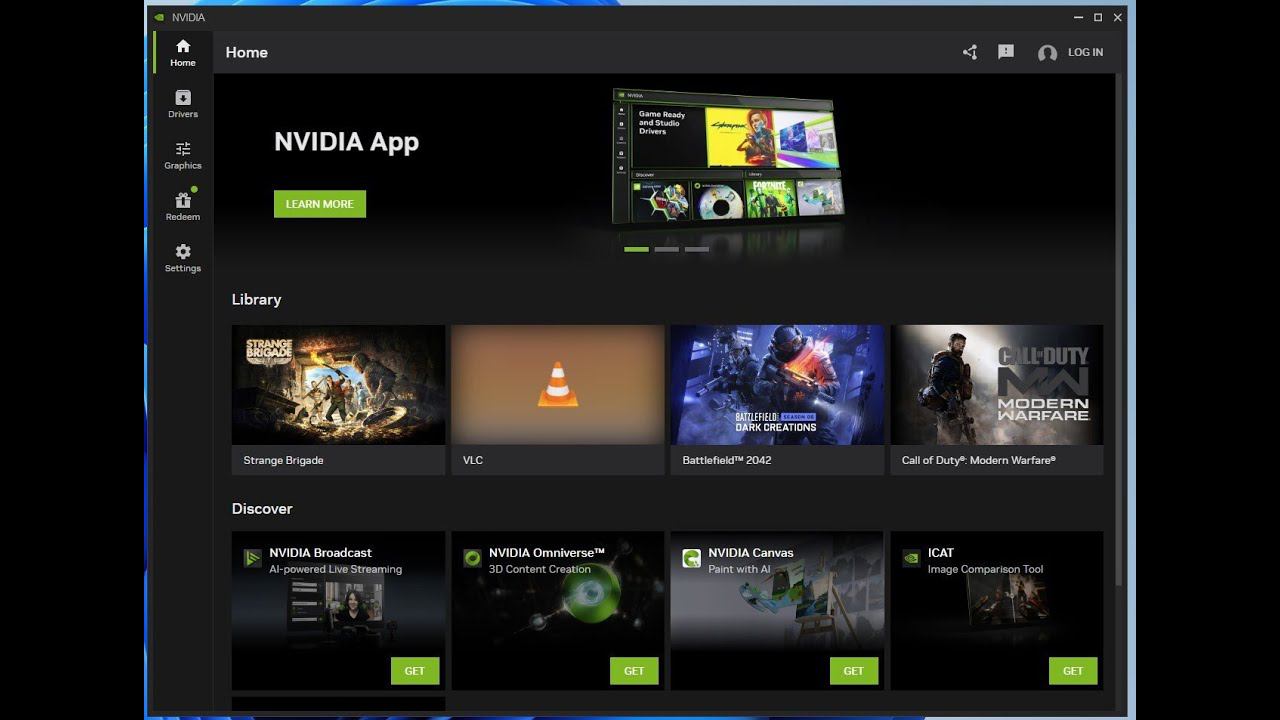
Task: Open the Drivers section
Action: (183, 104)
